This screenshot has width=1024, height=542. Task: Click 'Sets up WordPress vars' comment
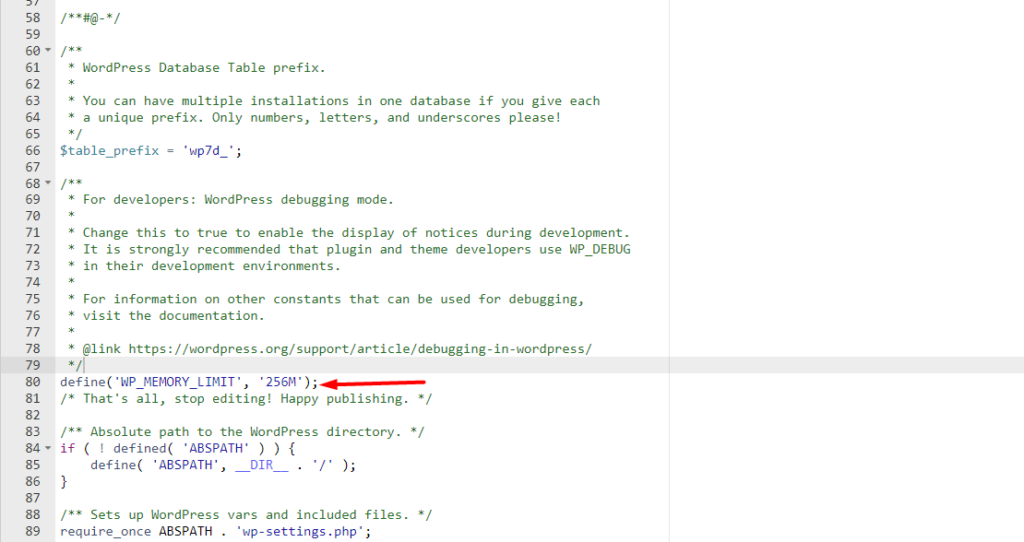pos(246,515)
